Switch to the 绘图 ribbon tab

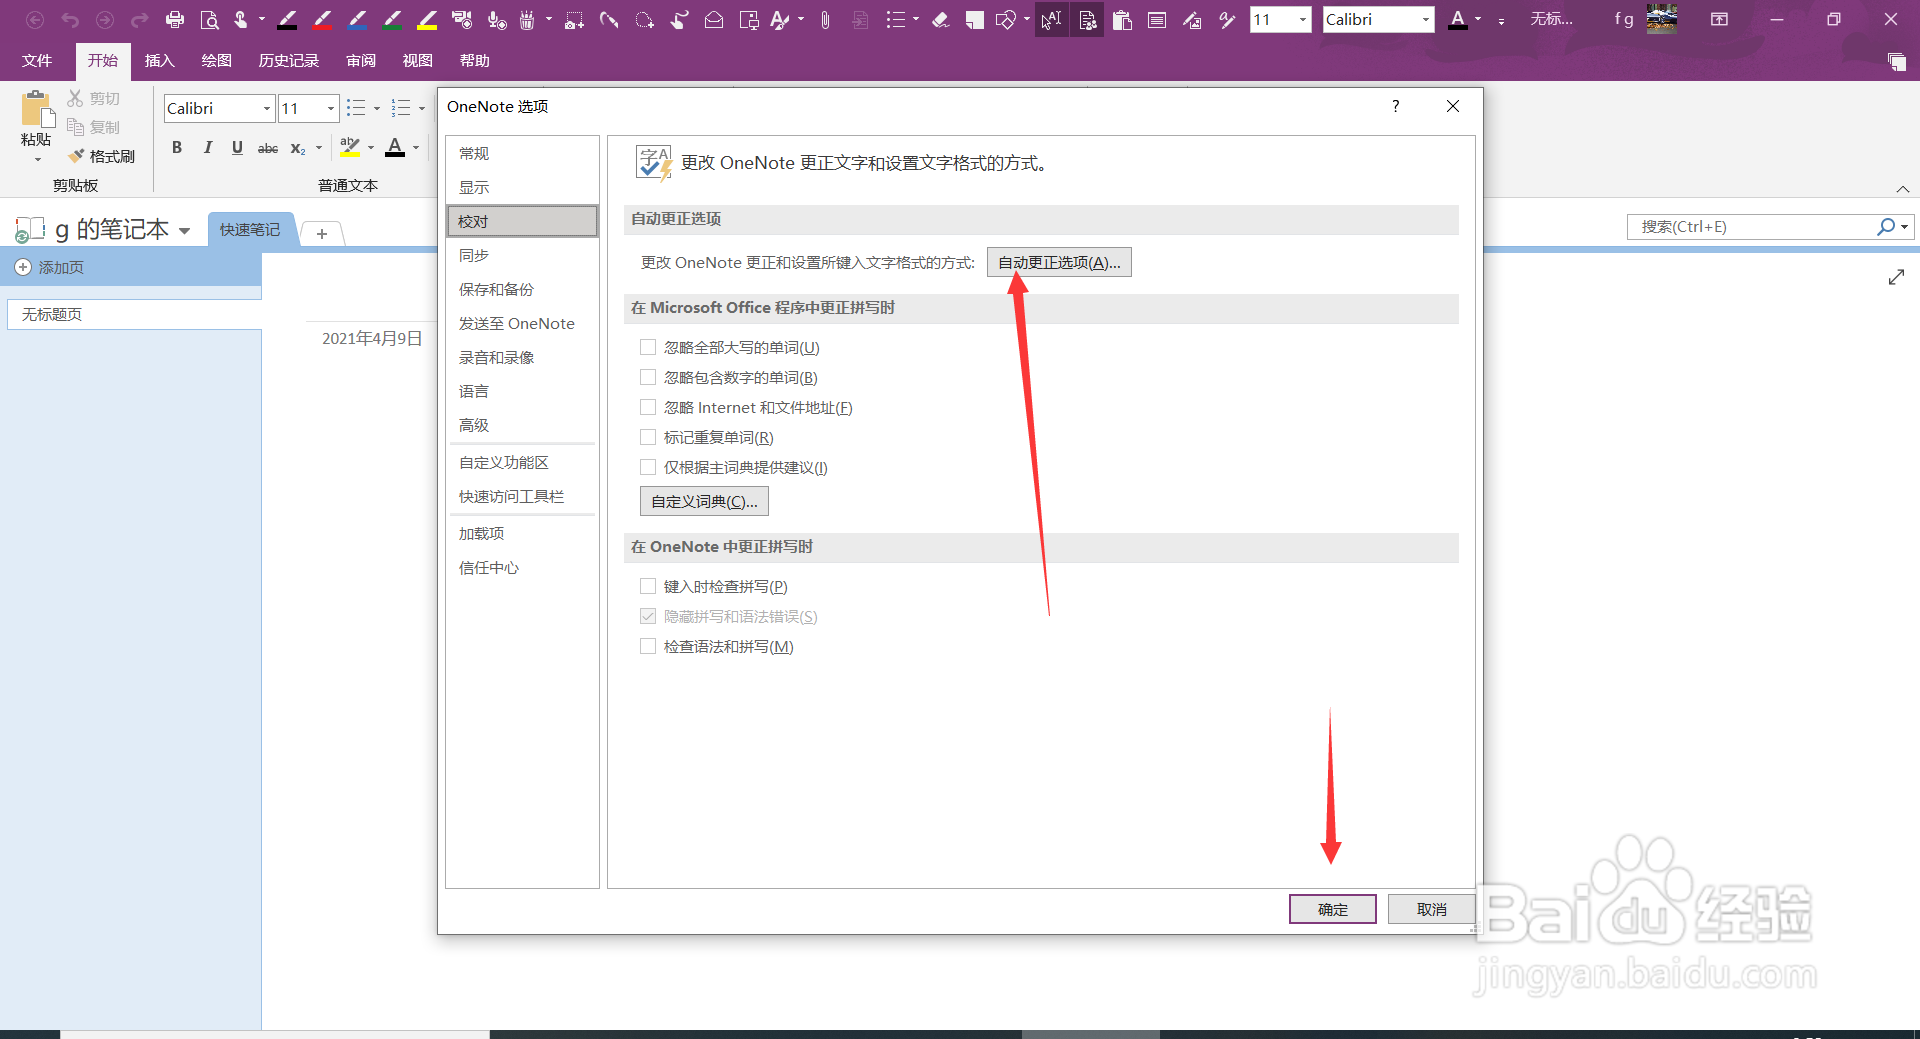coord(216,61)
